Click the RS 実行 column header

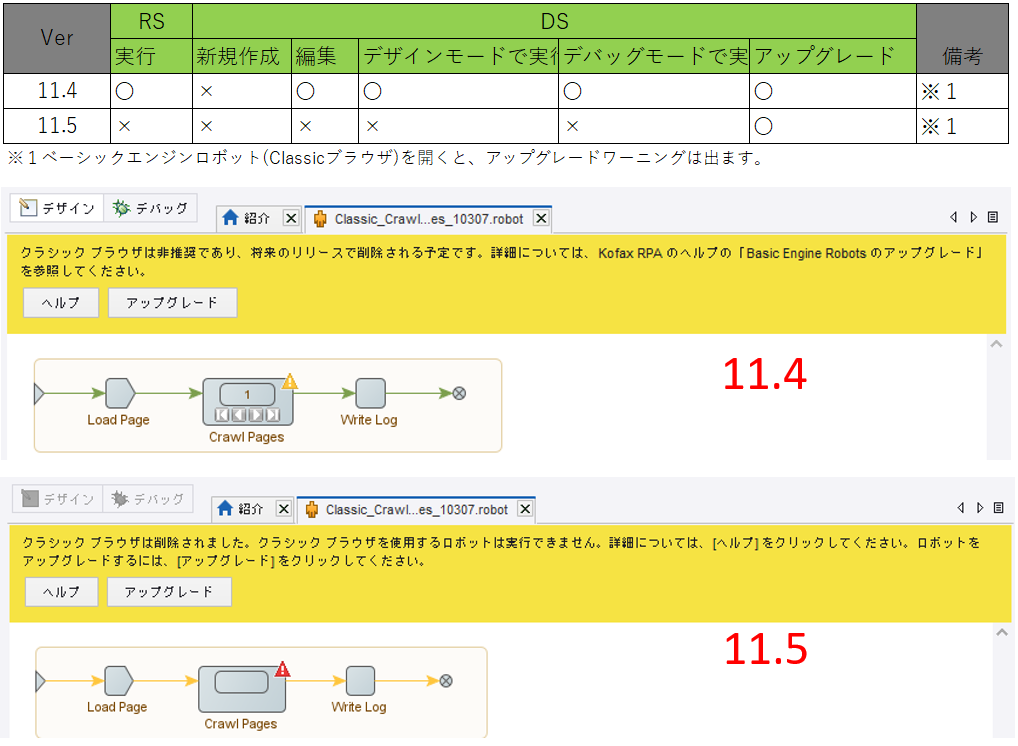click(x=151, y=56)
